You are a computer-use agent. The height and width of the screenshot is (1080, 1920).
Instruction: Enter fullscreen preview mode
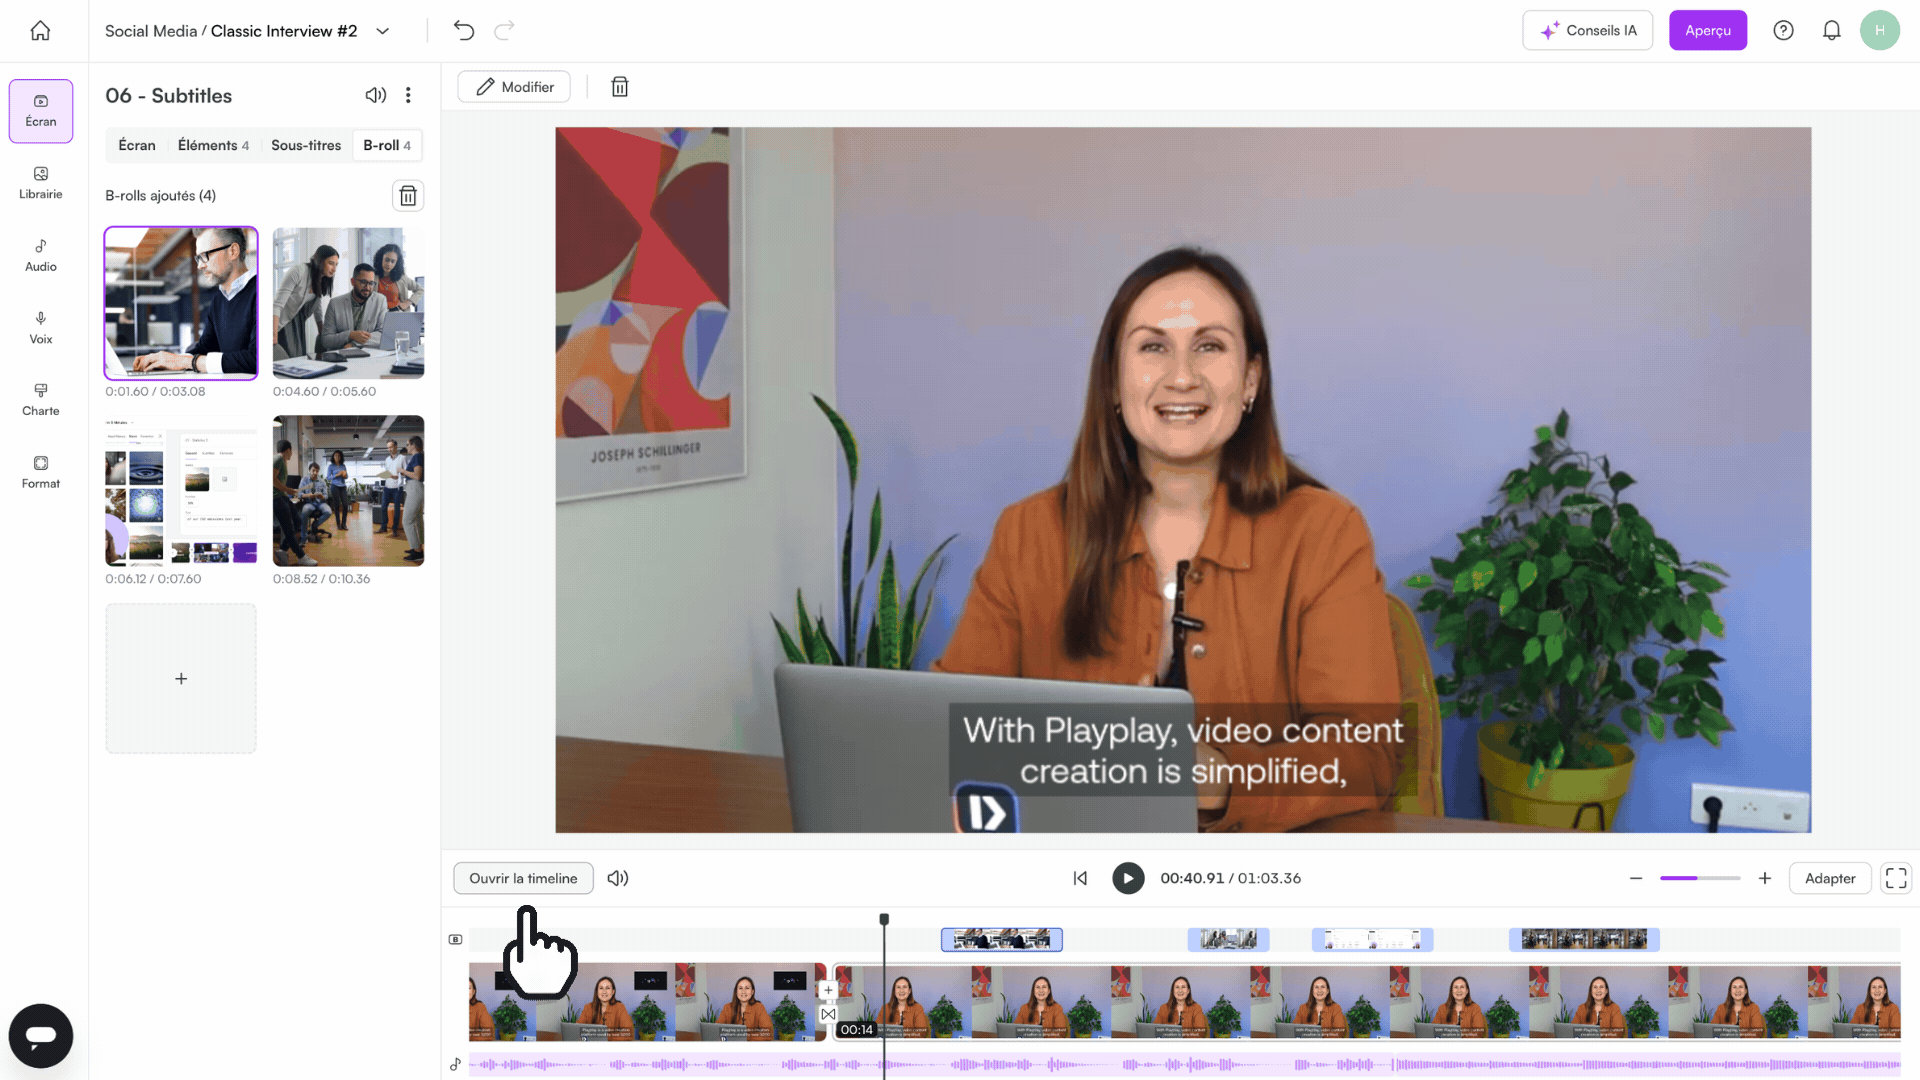[1896, 878]
